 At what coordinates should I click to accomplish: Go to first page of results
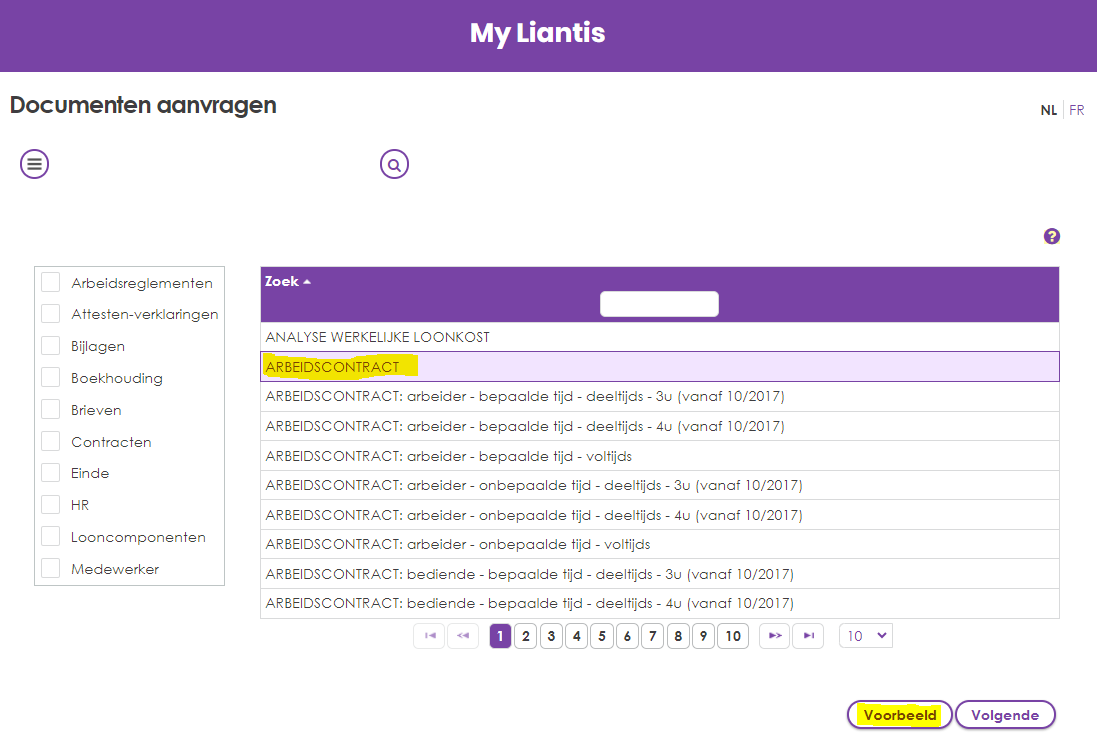[x=430, y=636]
